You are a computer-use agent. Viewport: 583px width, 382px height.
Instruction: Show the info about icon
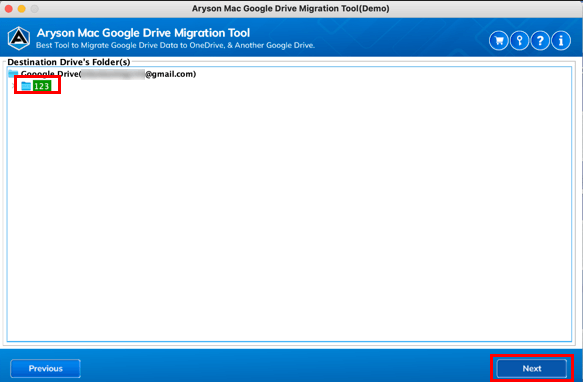pyautogui.click(x=561, y=40)
